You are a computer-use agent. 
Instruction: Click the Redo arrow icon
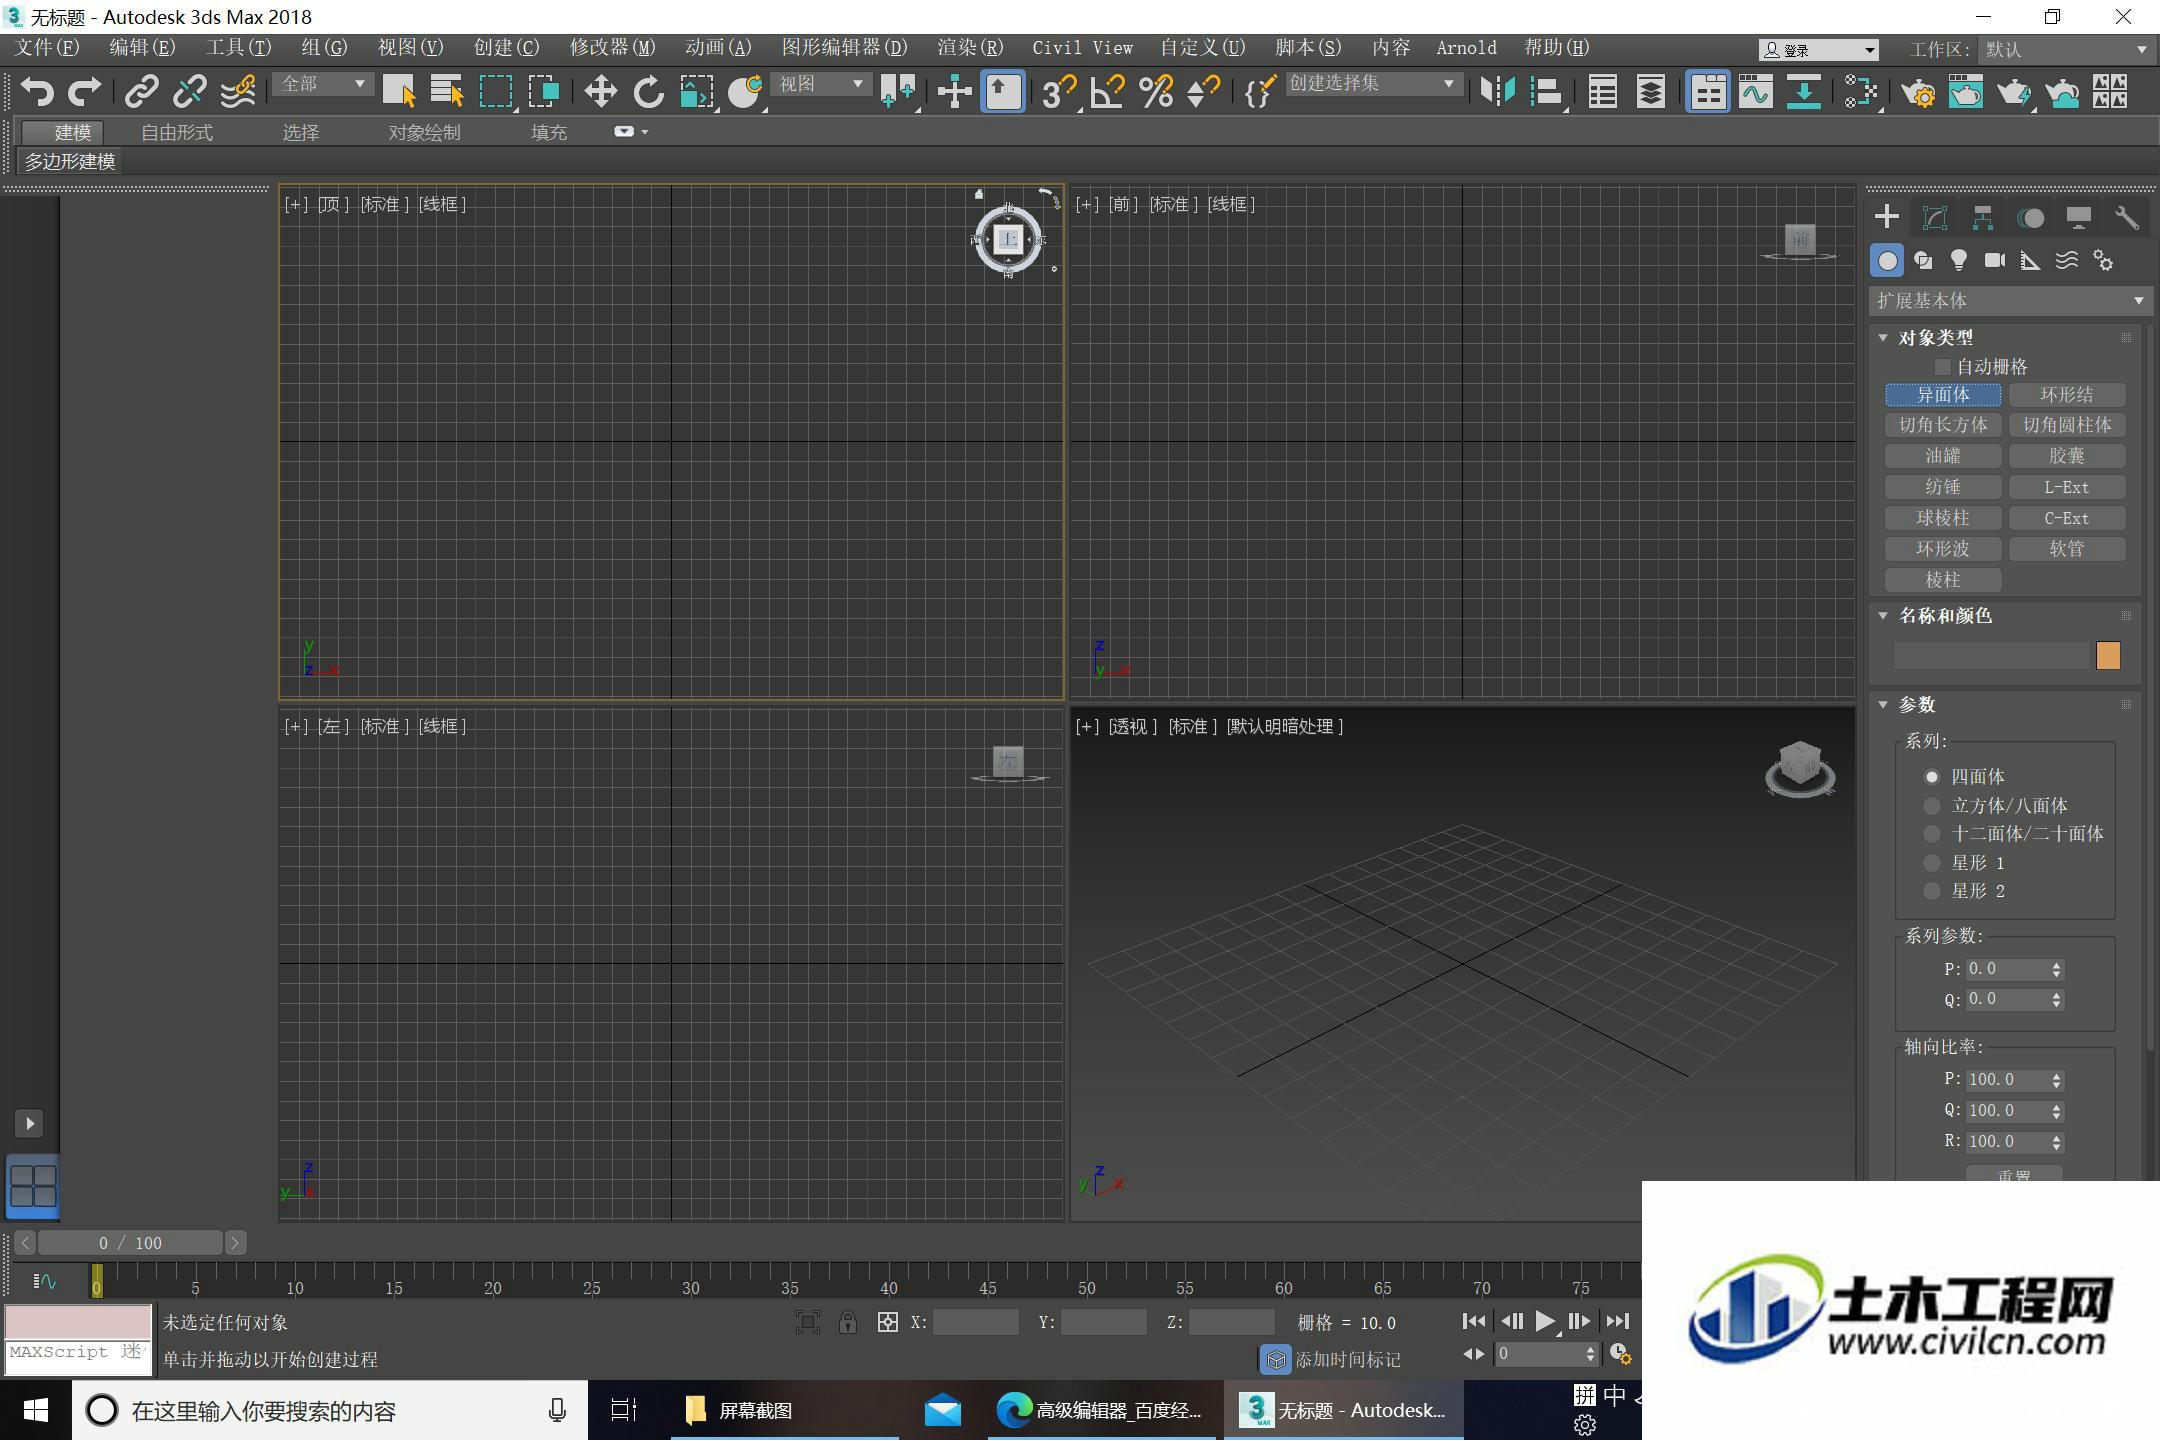coord(85,91)
